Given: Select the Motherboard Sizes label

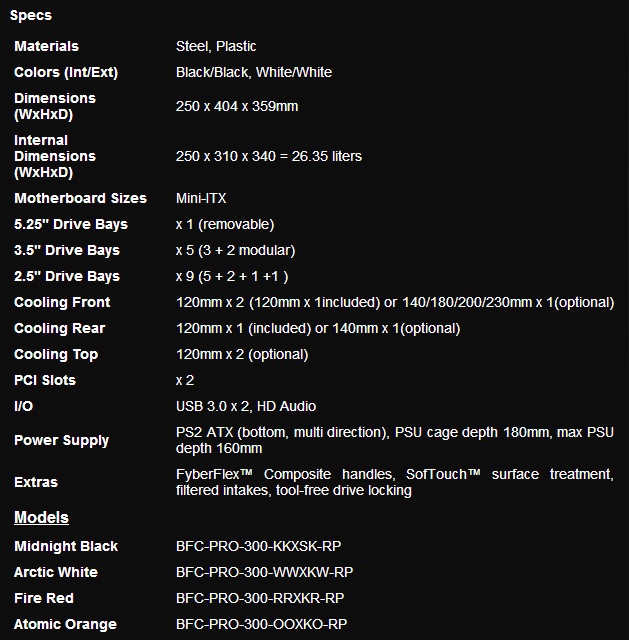Looking at the screenshot, I should click(80, 198).
